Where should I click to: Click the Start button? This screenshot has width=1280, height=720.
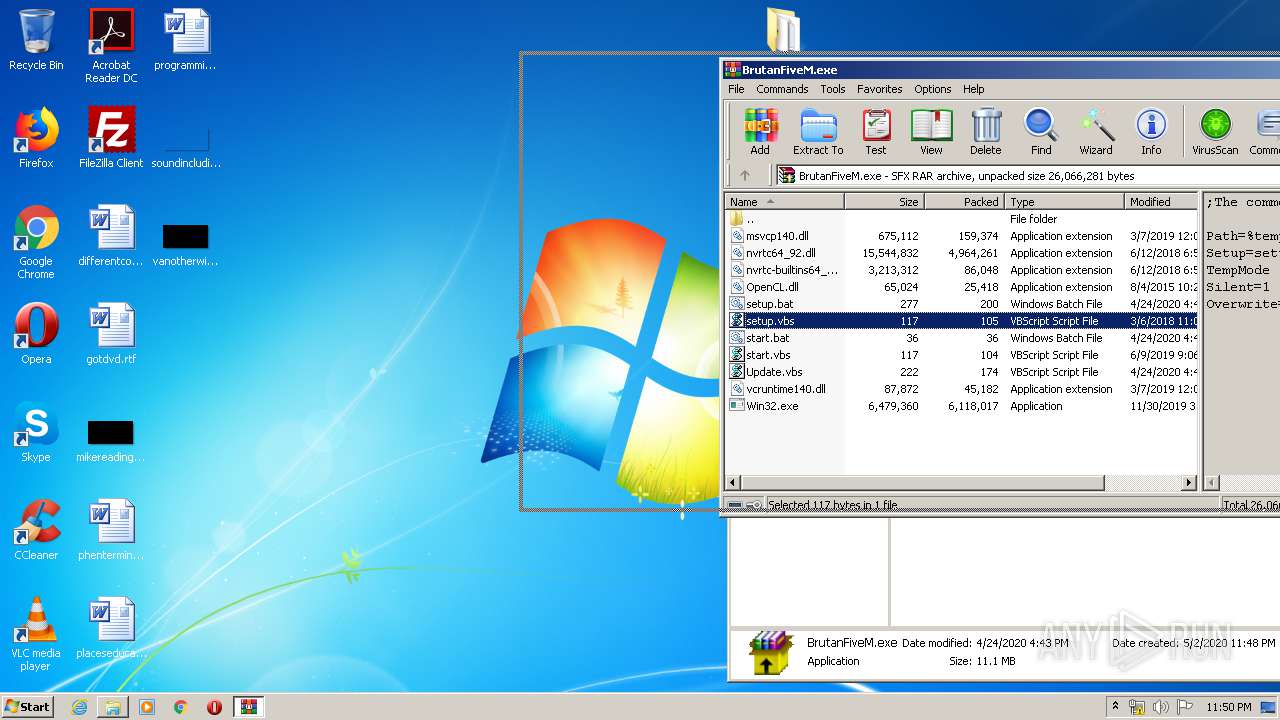28,706
